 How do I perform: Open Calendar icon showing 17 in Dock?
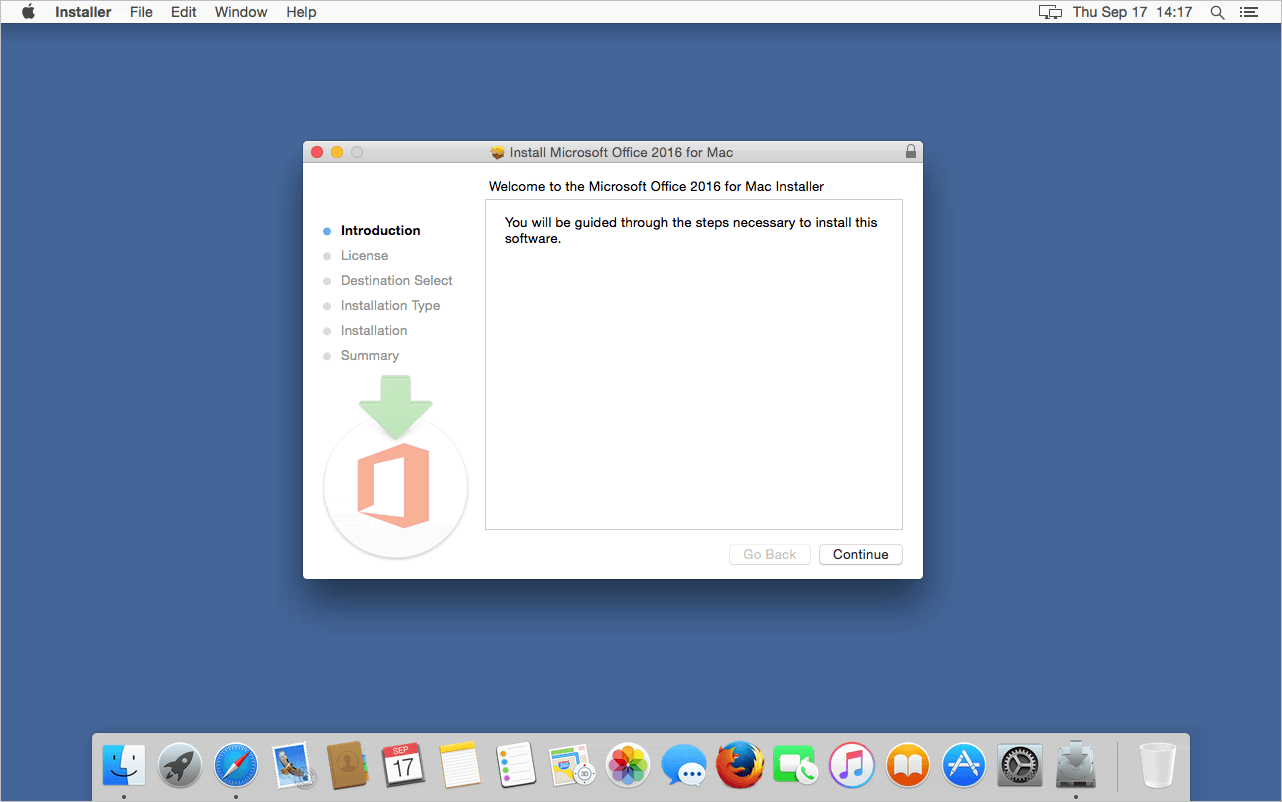pos(404,767)
